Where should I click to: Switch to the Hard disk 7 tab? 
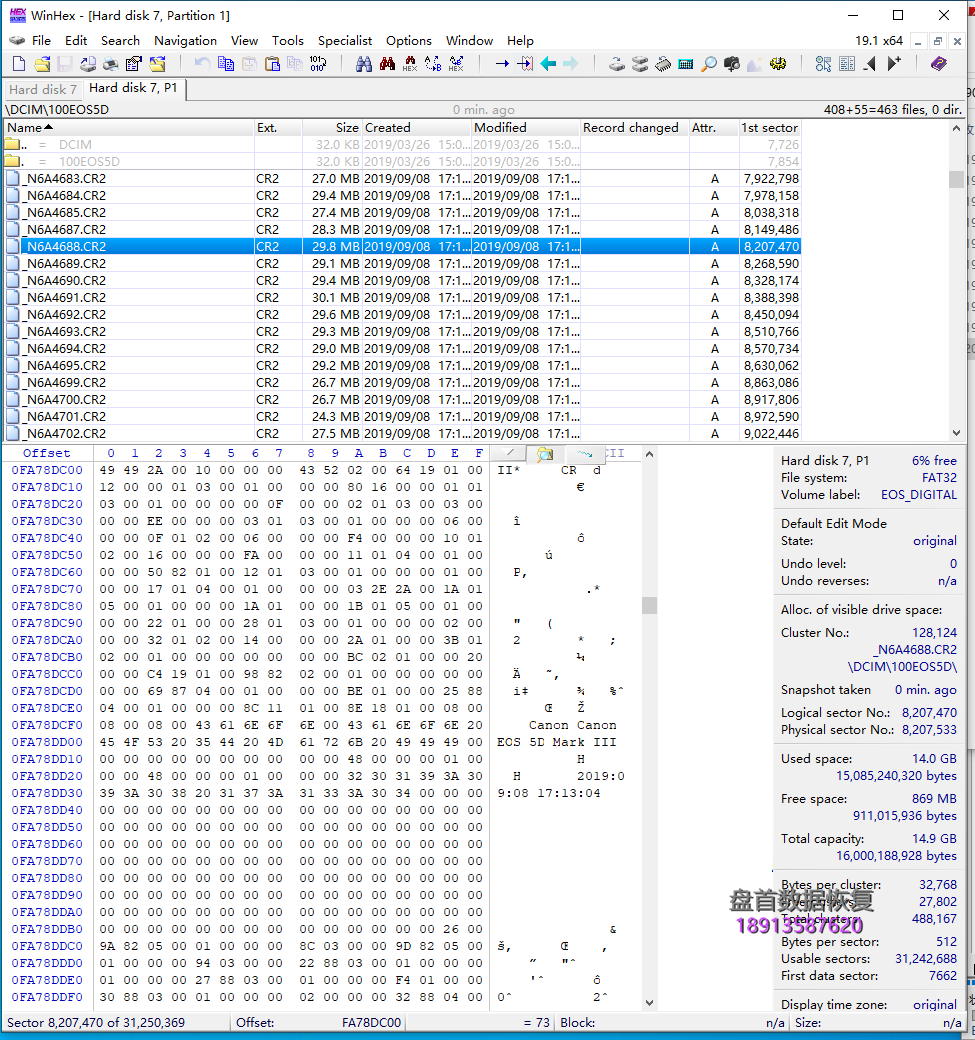(42, 89)
